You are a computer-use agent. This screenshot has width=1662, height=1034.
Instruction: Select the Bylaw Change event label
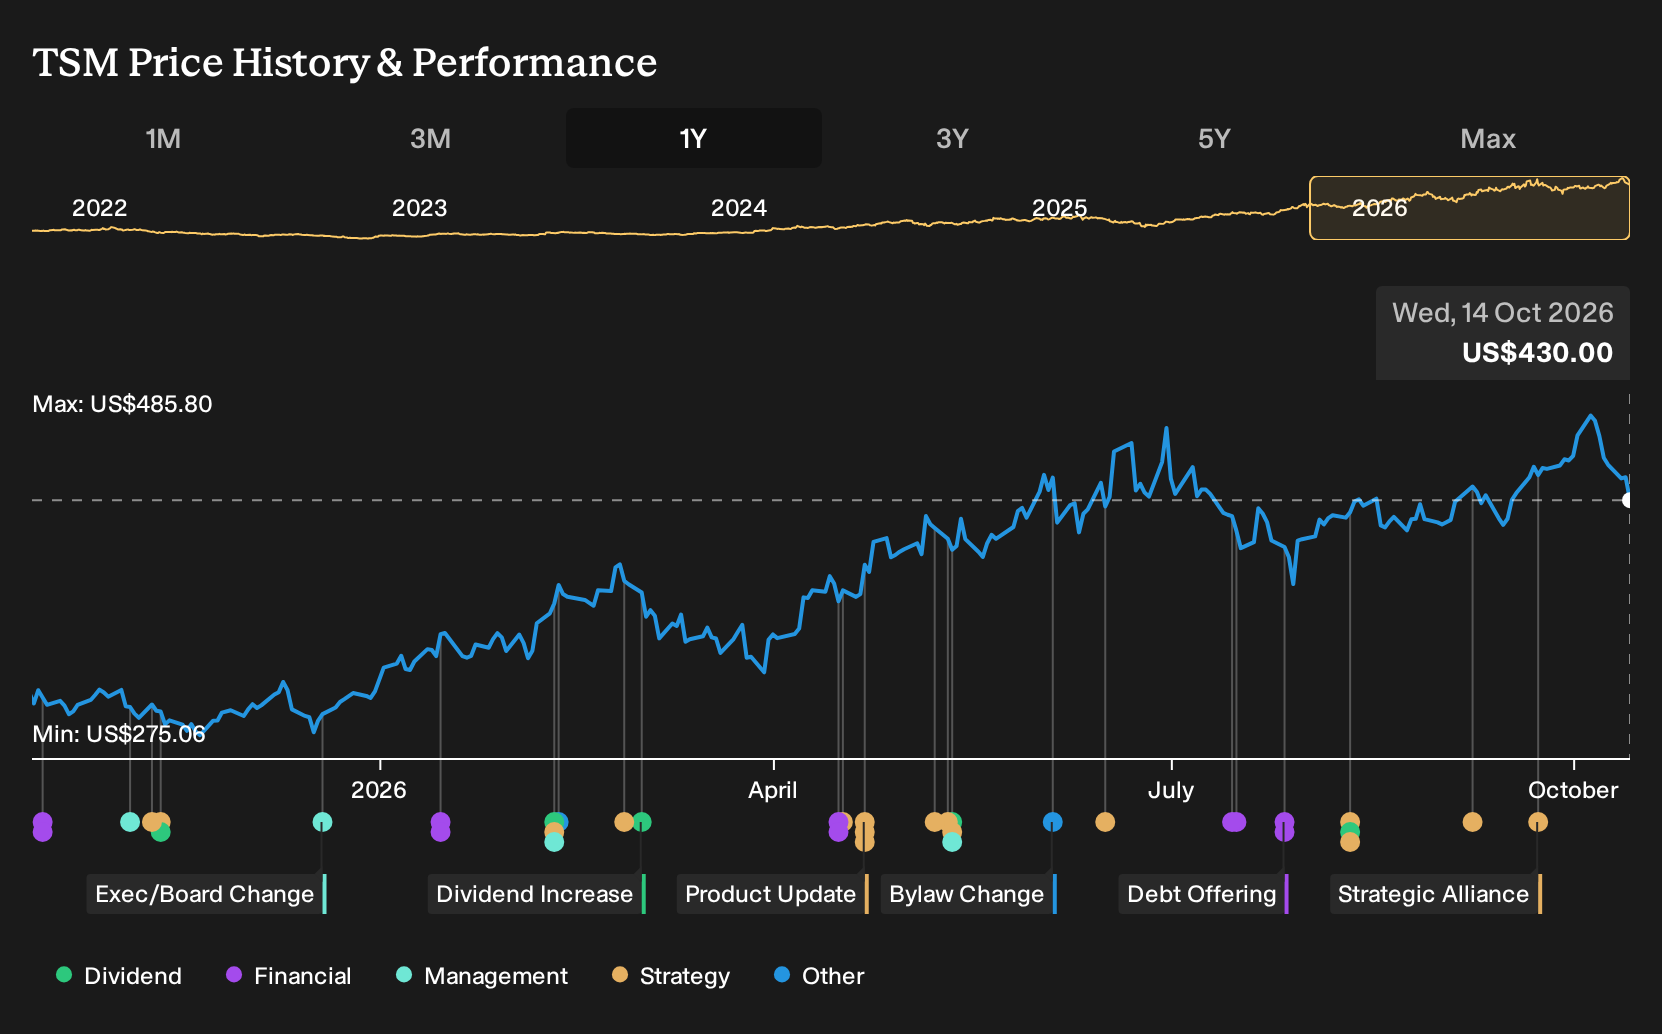(967, 894)
